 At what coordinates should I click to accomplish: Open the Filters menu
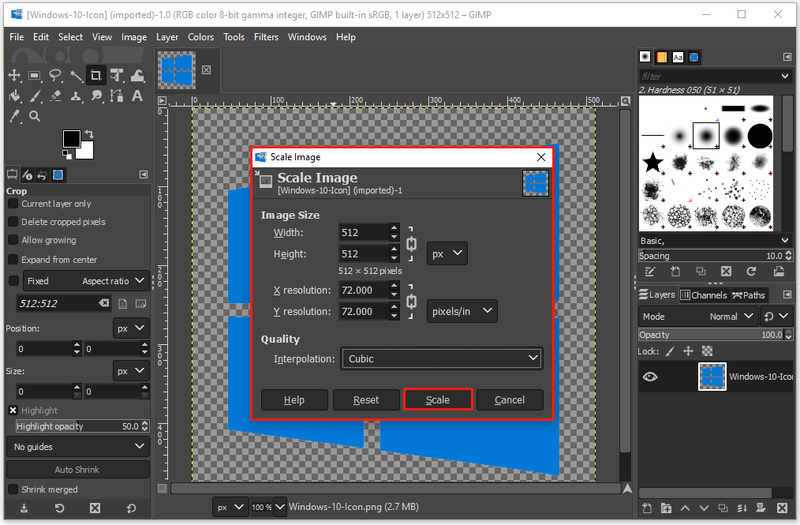pos(266,37)
